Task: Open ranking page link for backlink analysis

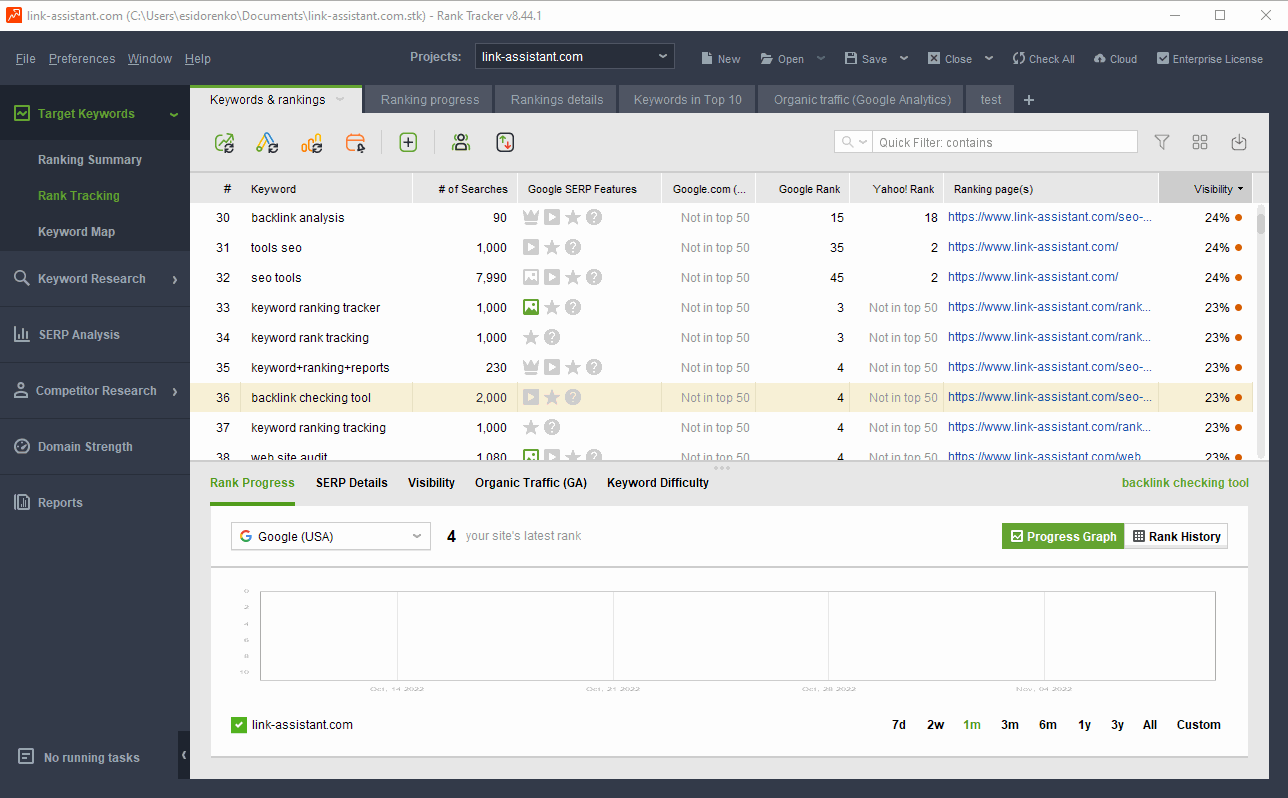Action: tap(1050, 217)
